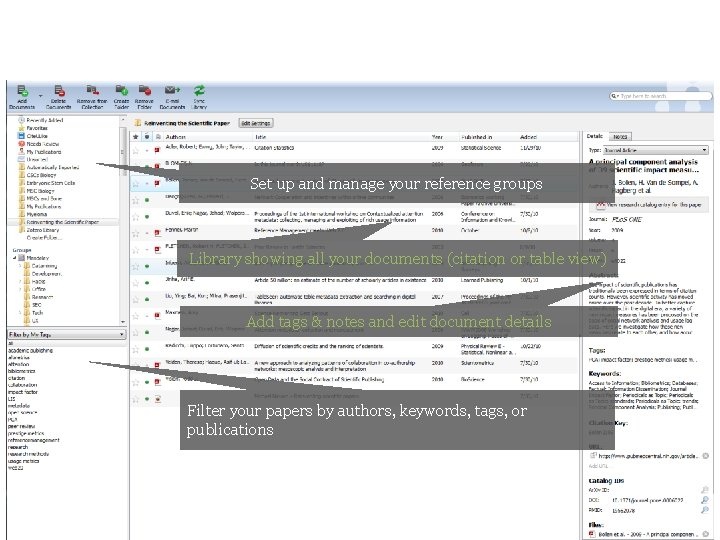The width and height of the screenshot is (720, 540).
Task: Click the Remove Folder toolbar icon
Action: point(144,97)
